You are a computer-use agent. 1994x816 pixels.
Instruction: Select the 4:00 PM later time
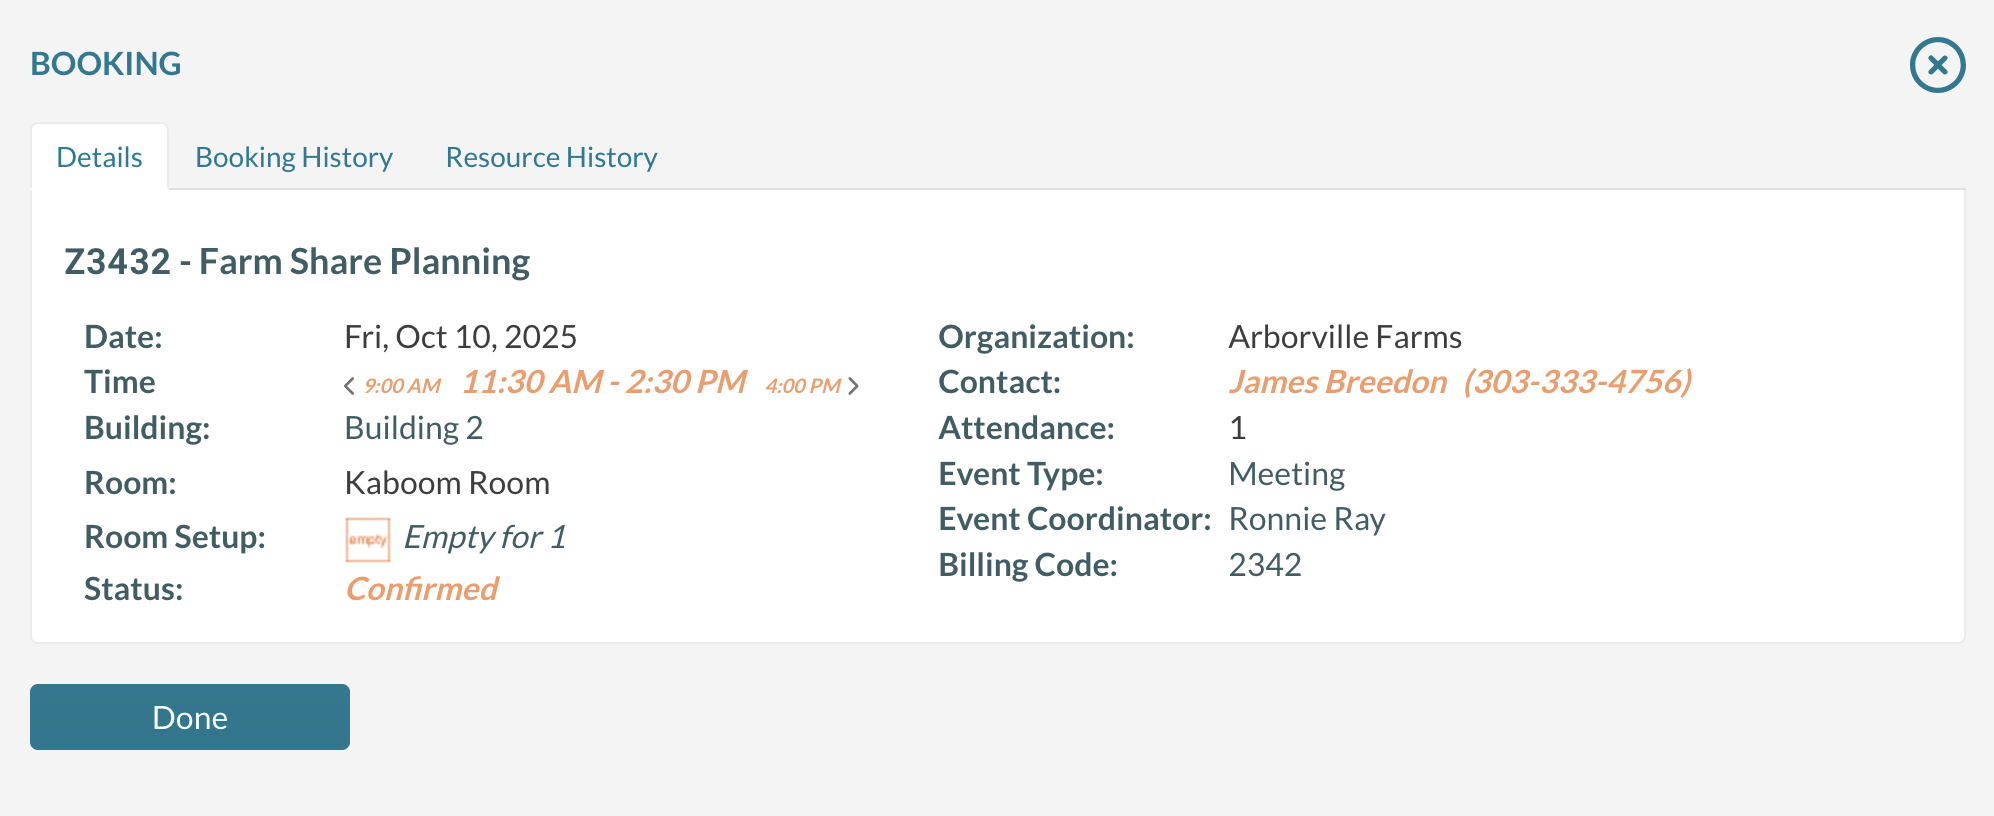(x=803, y=386)
